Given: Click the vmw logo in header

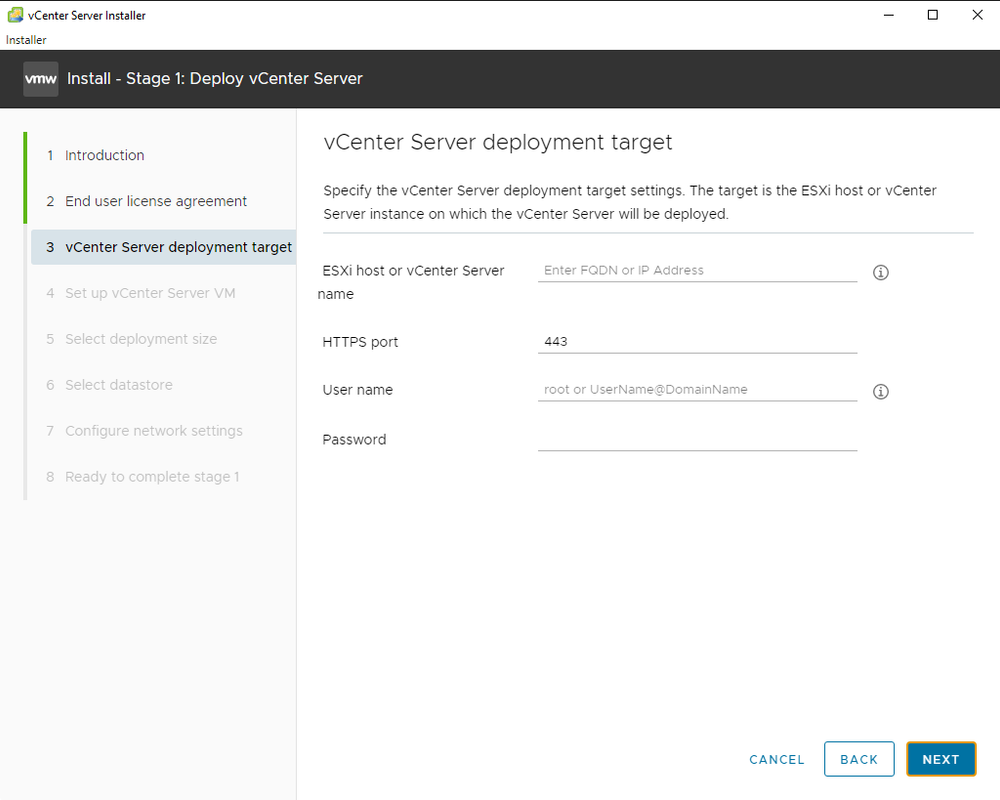Looking at the screenshot, I should click(x=41, y=79).
